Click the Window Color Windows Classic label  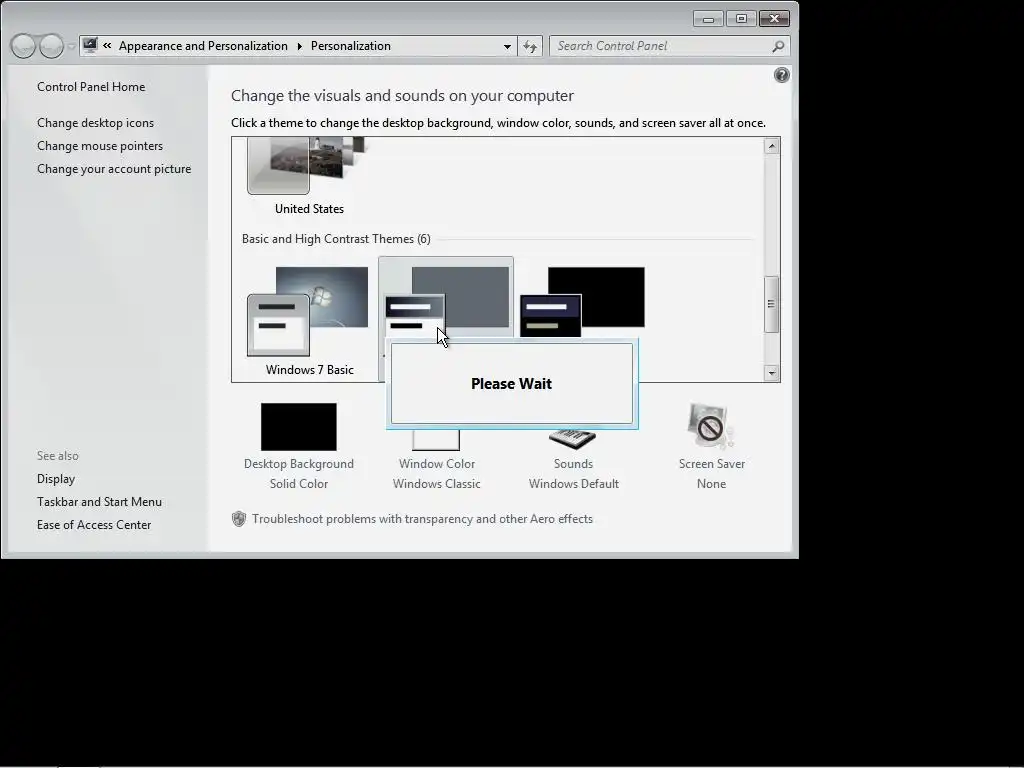[437, 473]
